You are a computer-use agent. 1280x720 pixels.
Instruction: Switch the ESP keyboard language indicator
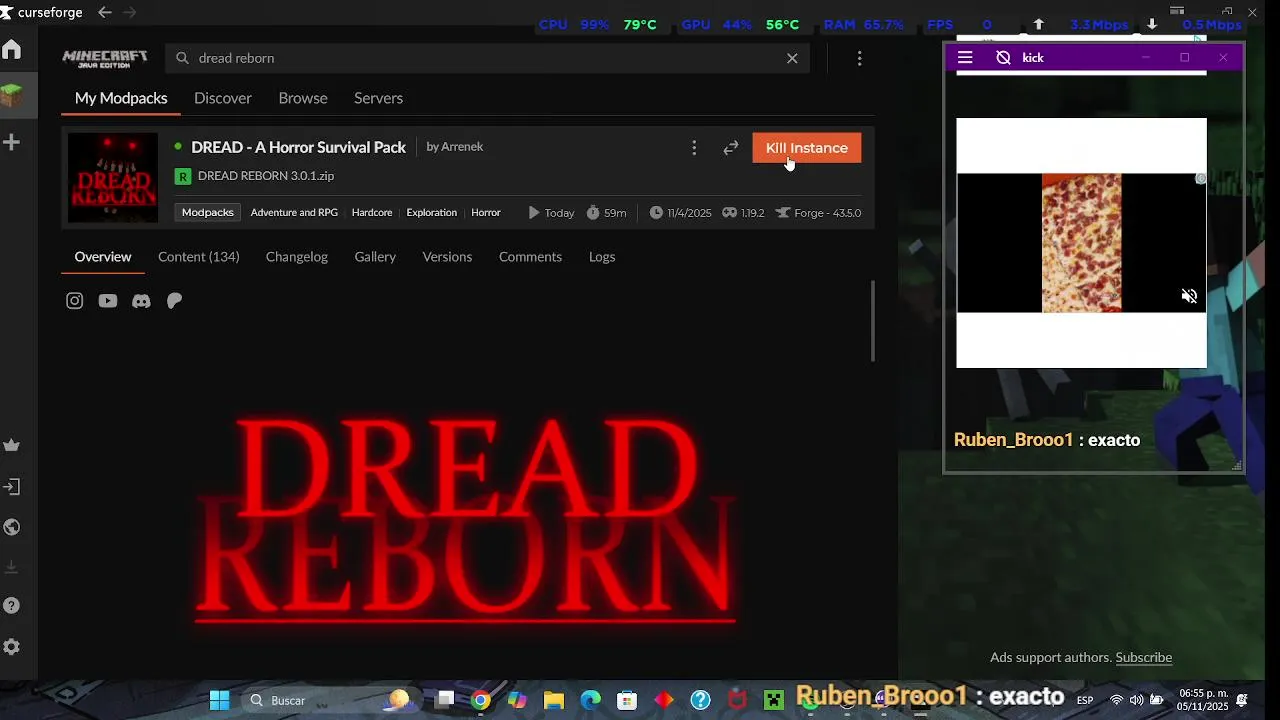click(x=1084, y=700)
